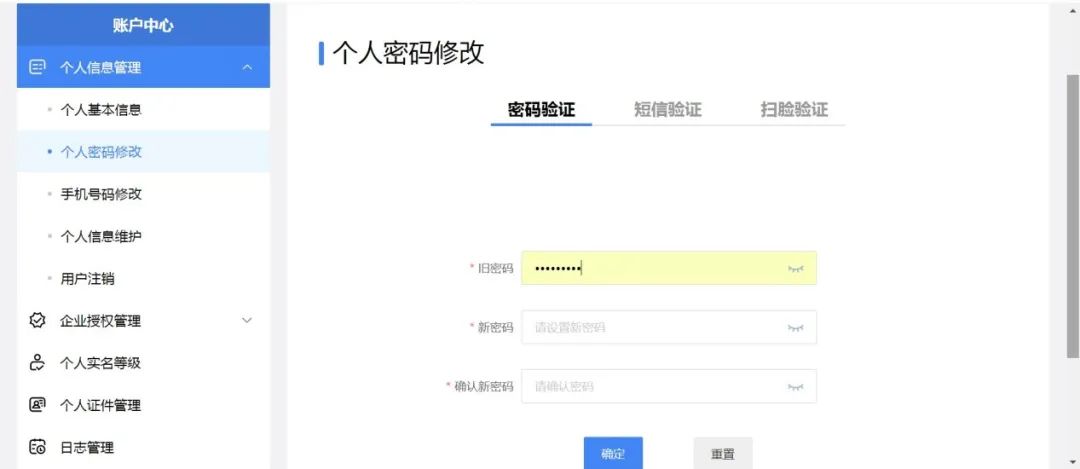The width and height of the screenshot is (1080, 469).
Task: Click the 账户中心 header text
Action: coord(143,26)
